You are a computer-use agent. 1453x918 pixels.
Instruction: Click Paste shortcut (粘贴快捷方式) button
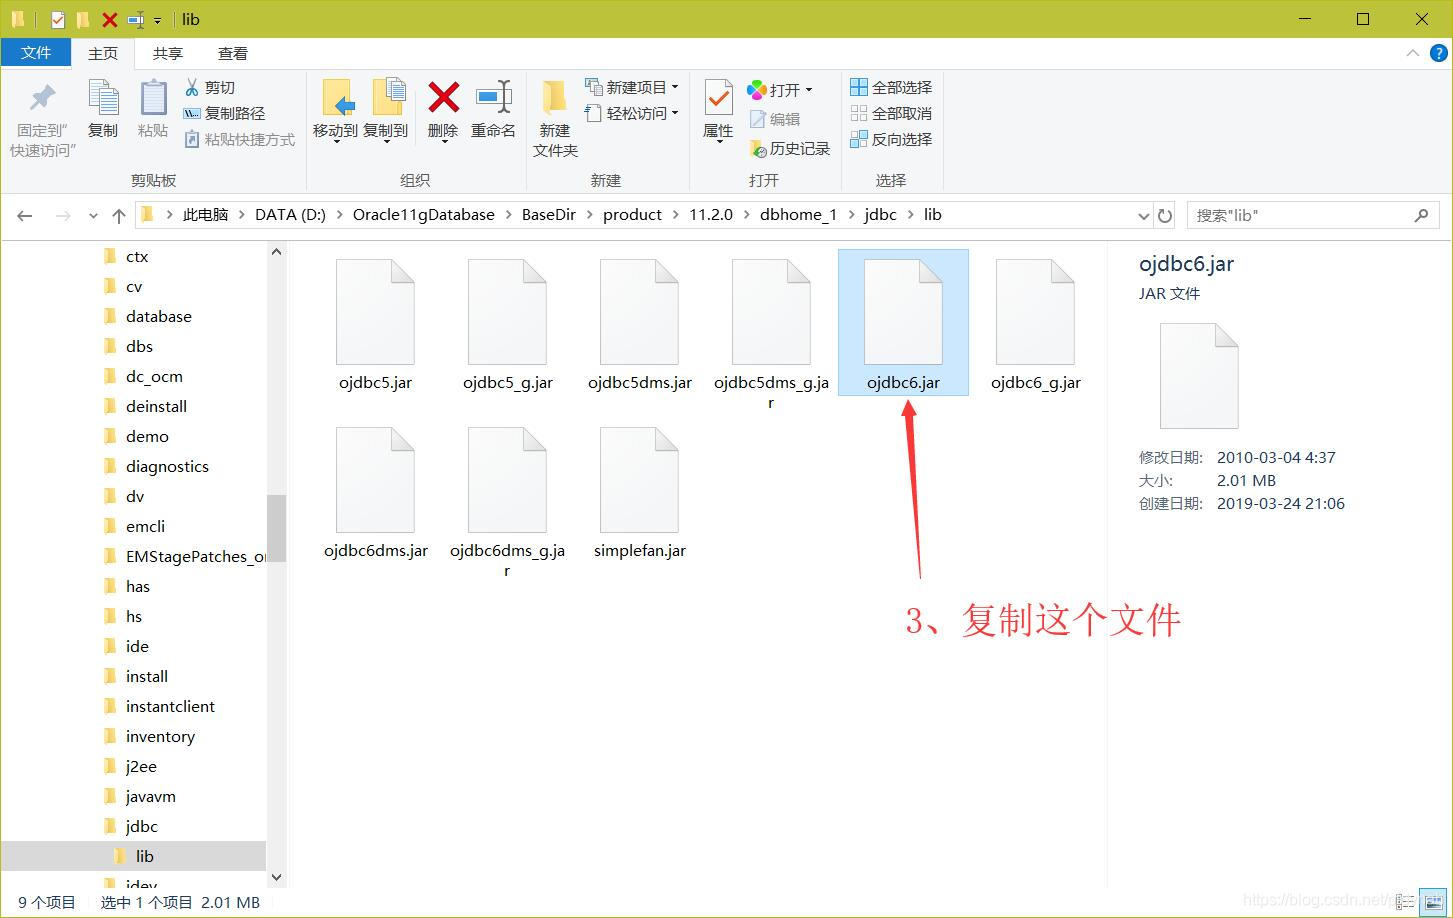pyautogui.click(x=240, y=139)
